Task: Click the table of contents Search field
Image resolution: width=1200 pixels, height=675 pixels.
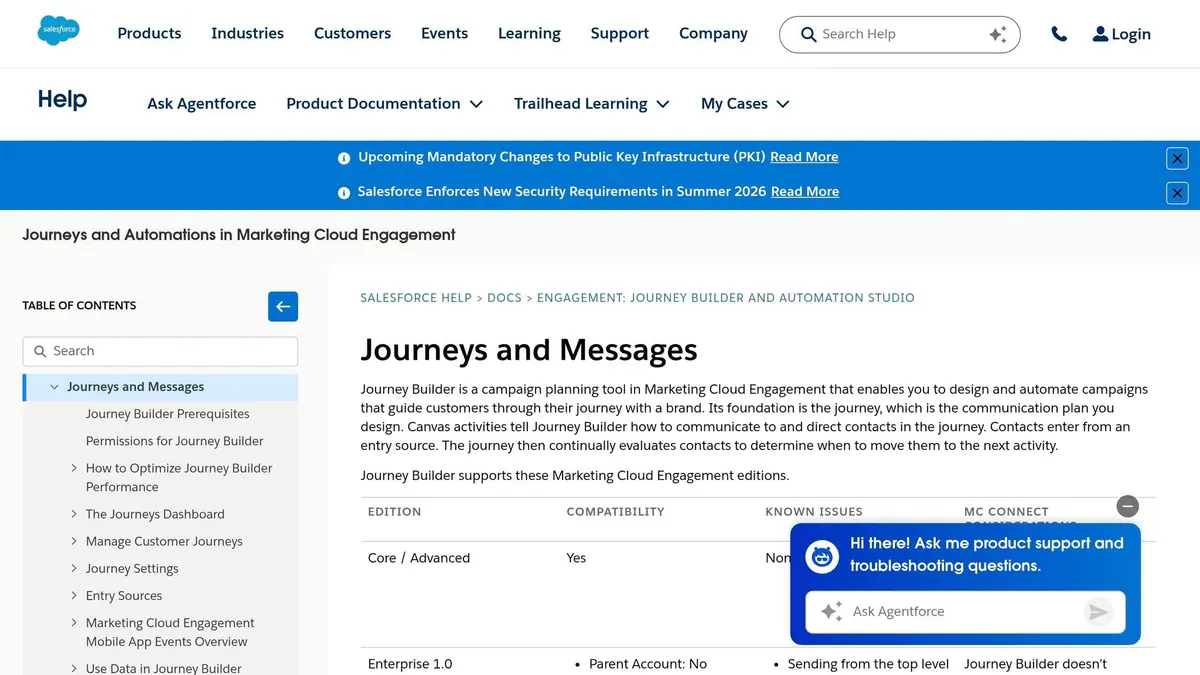Action: [160, 351]
